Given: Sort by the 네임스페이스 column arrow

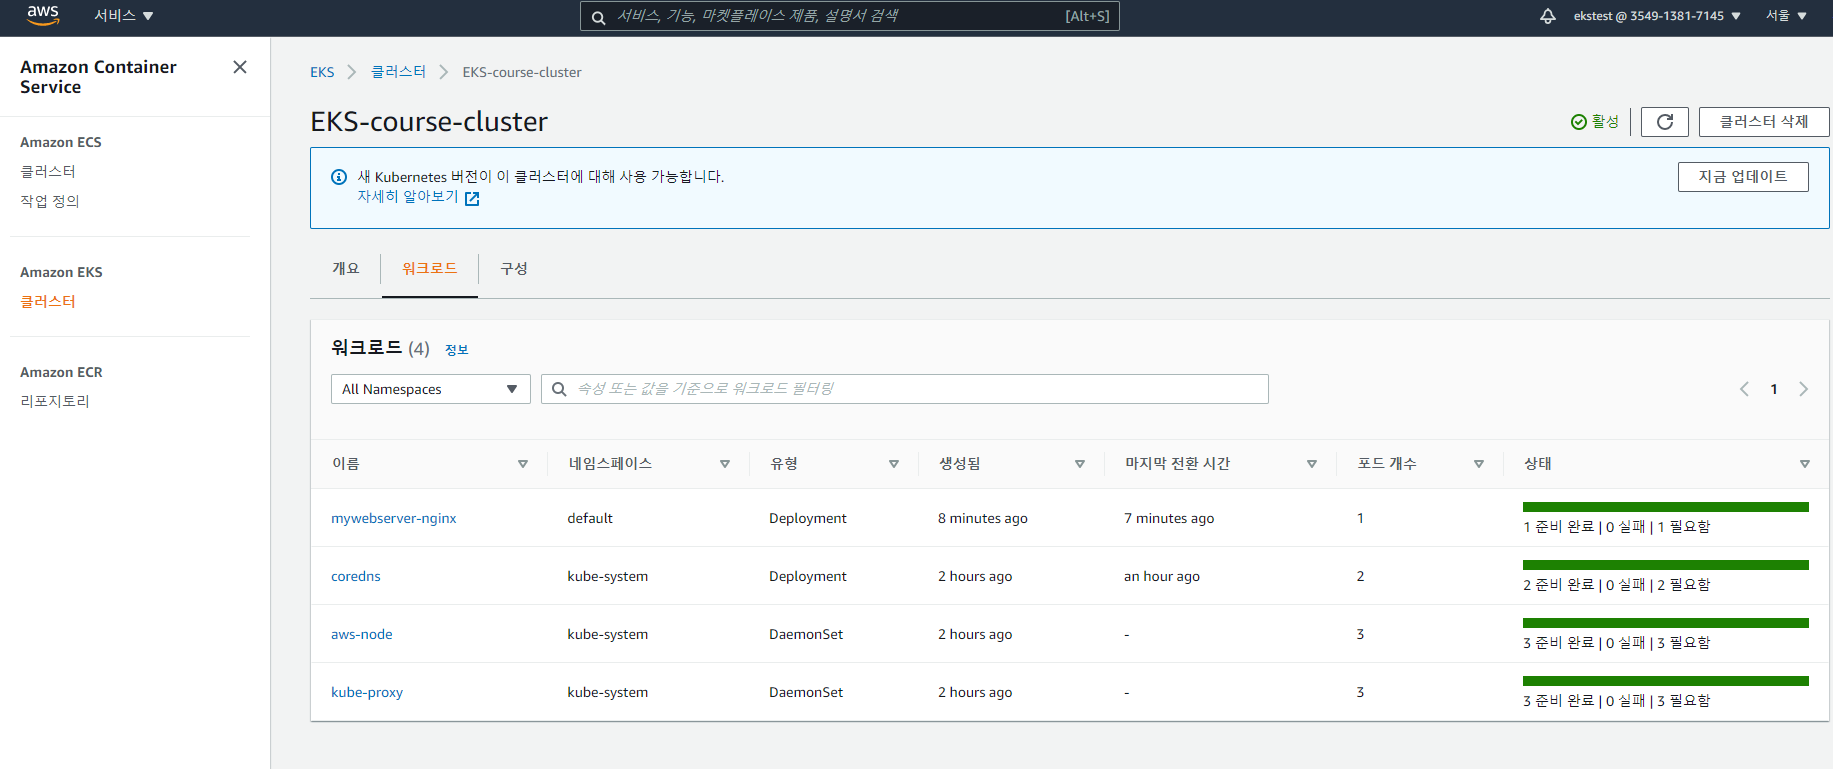Looking at the screenshot, I should coord(725,464).
